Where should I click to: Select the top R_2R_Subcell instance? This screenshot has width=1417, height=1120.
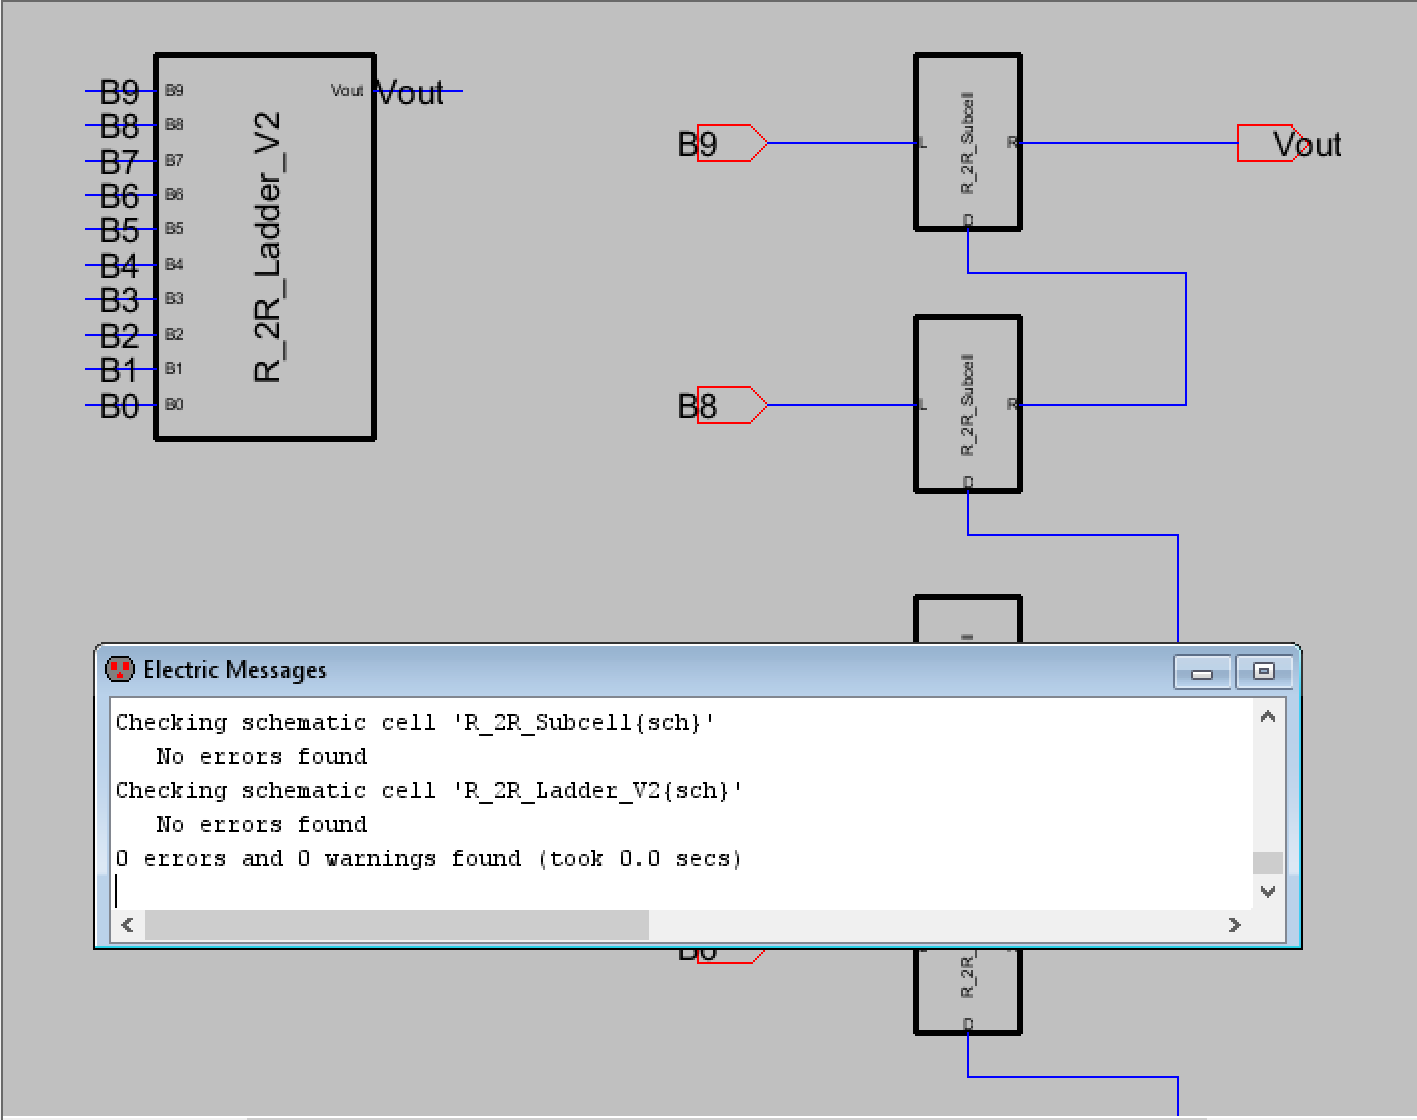(x=967, y=142)
